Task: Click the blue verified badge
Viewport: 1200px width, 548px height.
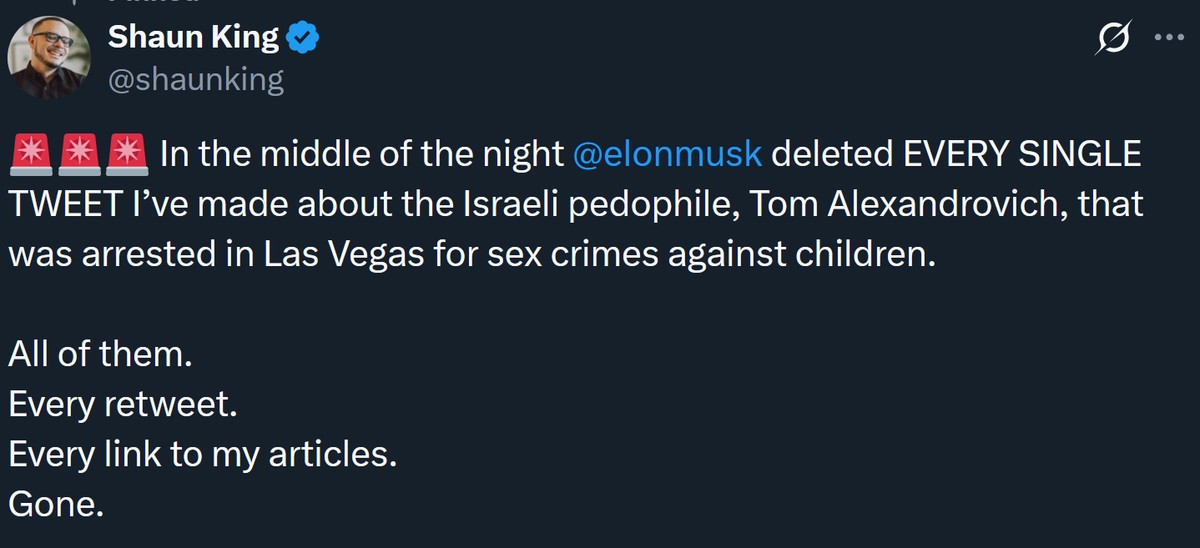Action: tap(303, 39)
